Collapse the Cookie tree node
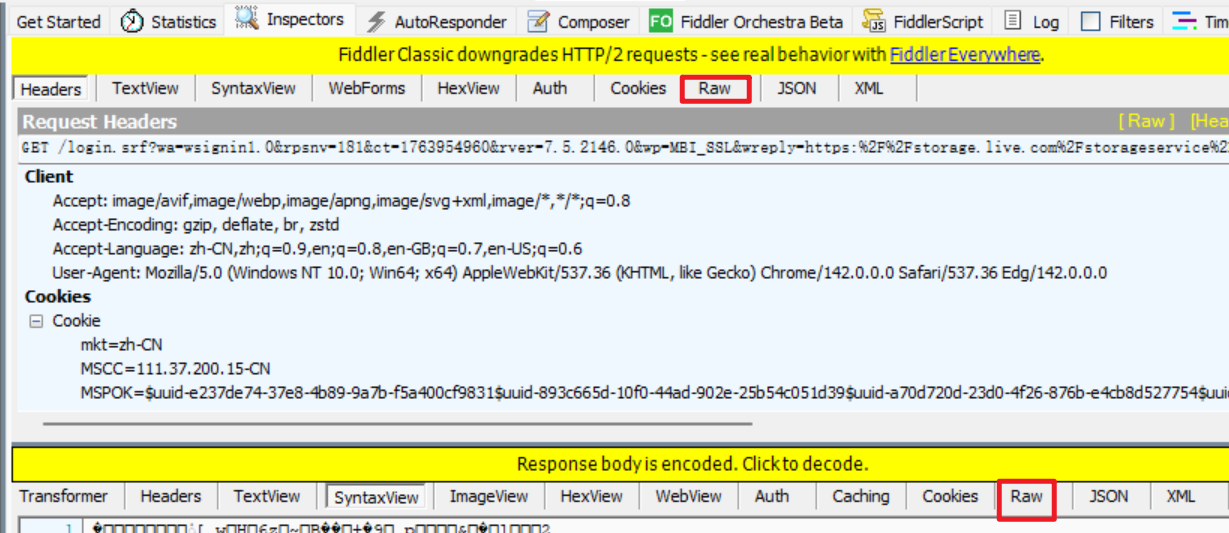Screen dimensions: 1229x533 click(x=37, y=321)
